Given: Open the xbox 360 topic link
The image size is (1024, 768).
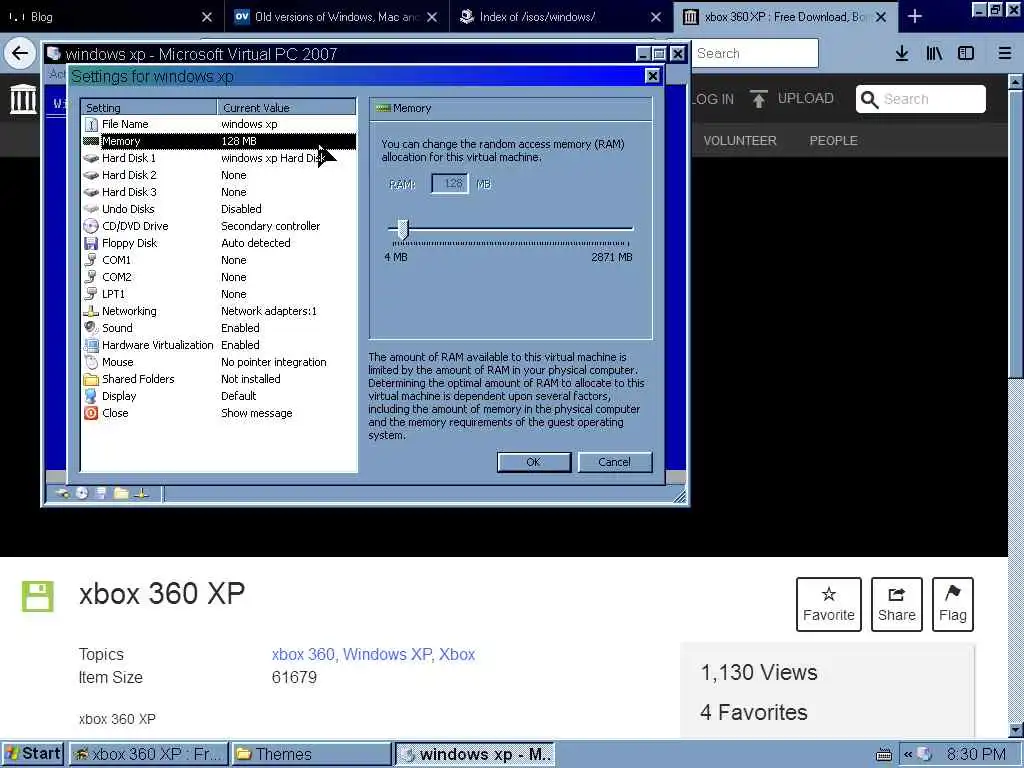Looking at the screenshot, I should (x=304, y=654).
